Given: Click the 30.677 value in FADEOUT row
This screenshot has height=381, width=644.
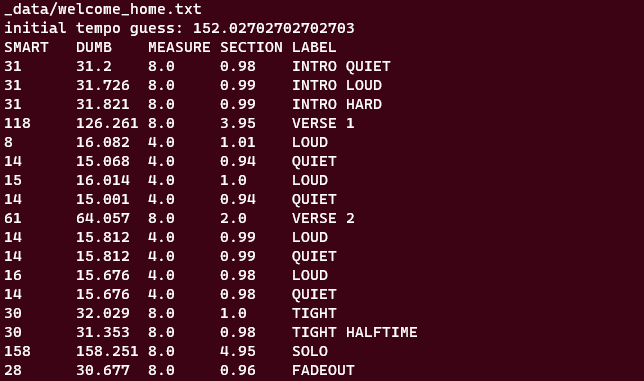Looking at the screenshot, I should 103,370.
